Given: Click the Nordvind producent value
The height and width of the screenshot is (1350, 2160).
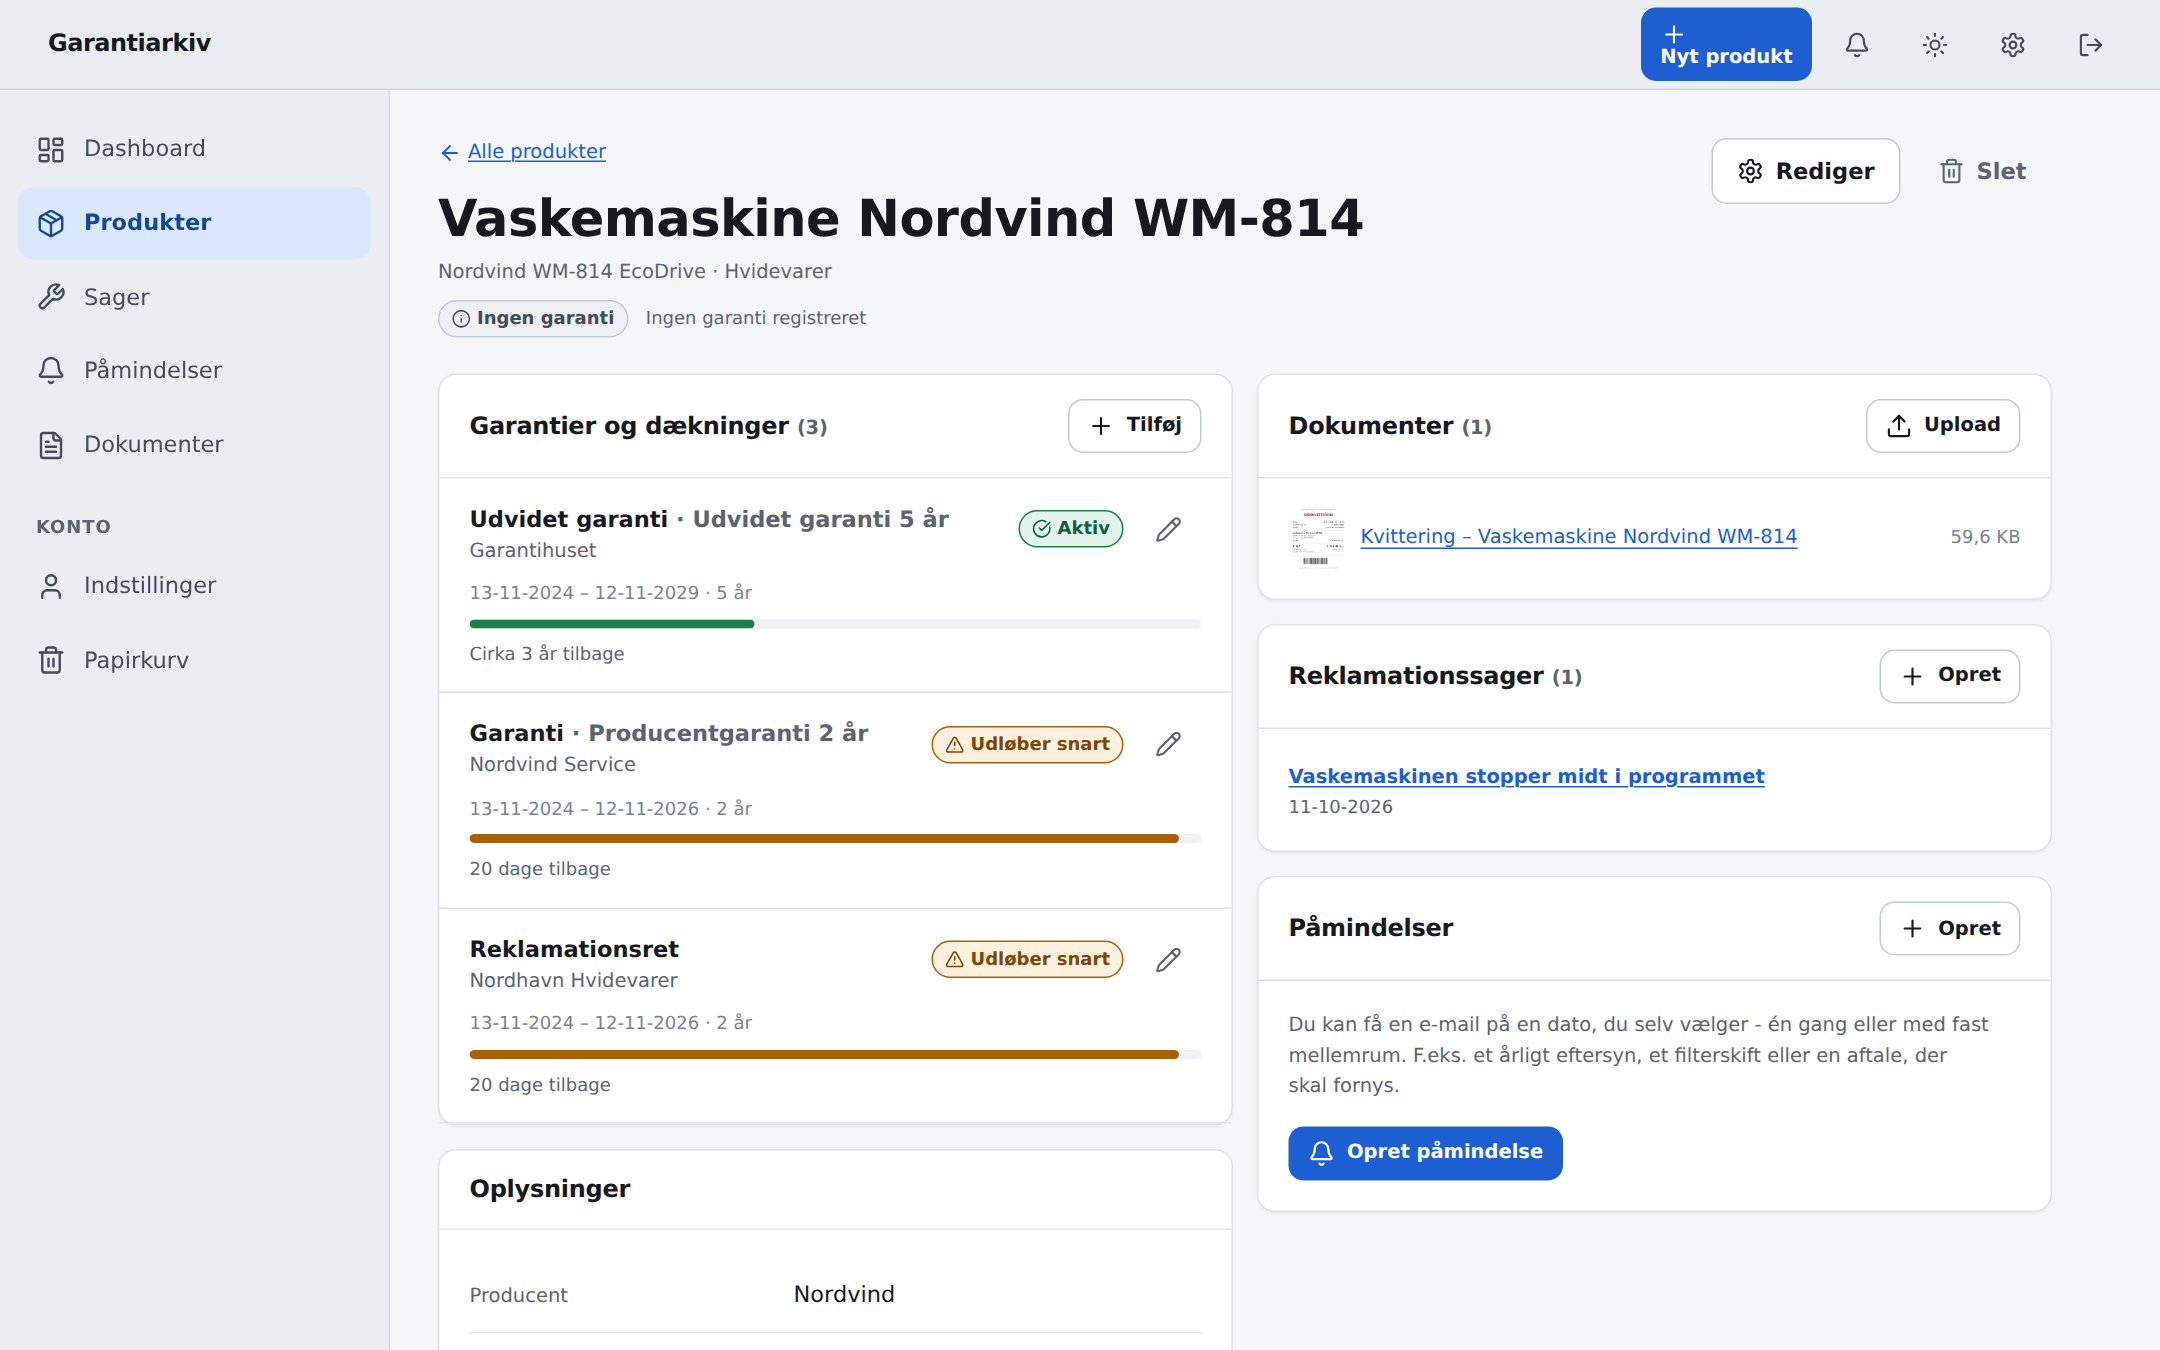Looking at the screenshot, I should click(844, 1294).
